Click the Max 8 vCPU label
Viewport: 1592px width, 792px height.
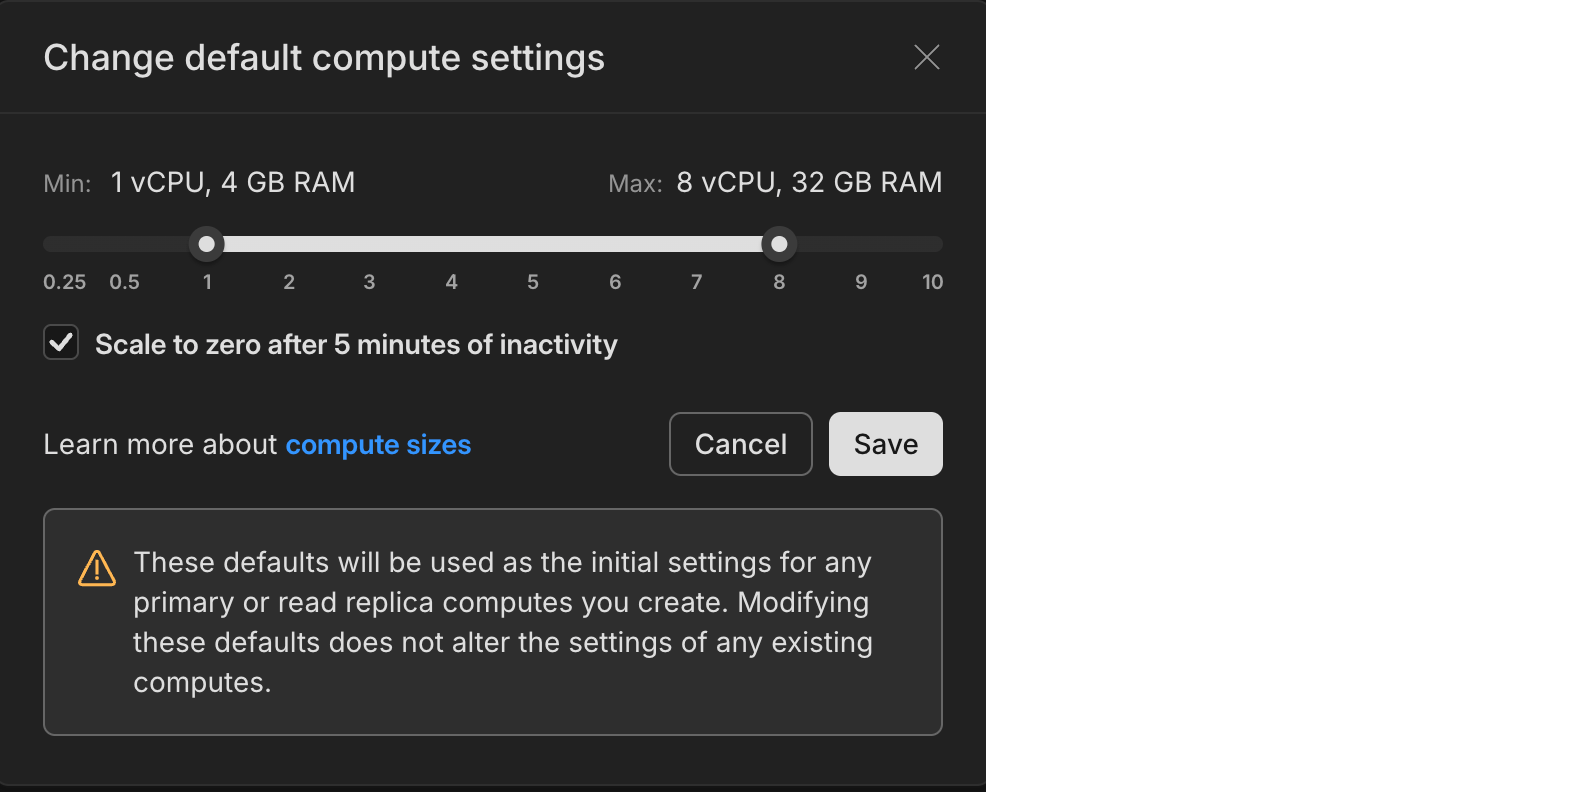(776, 182)
